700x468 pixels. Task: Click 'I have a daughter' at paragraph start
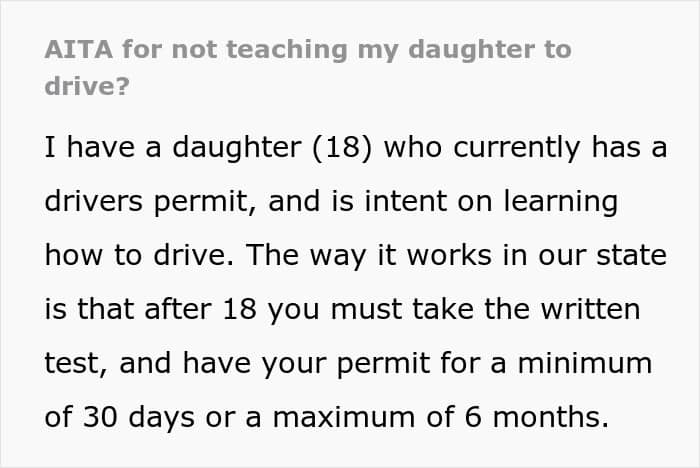pos(173,147)
